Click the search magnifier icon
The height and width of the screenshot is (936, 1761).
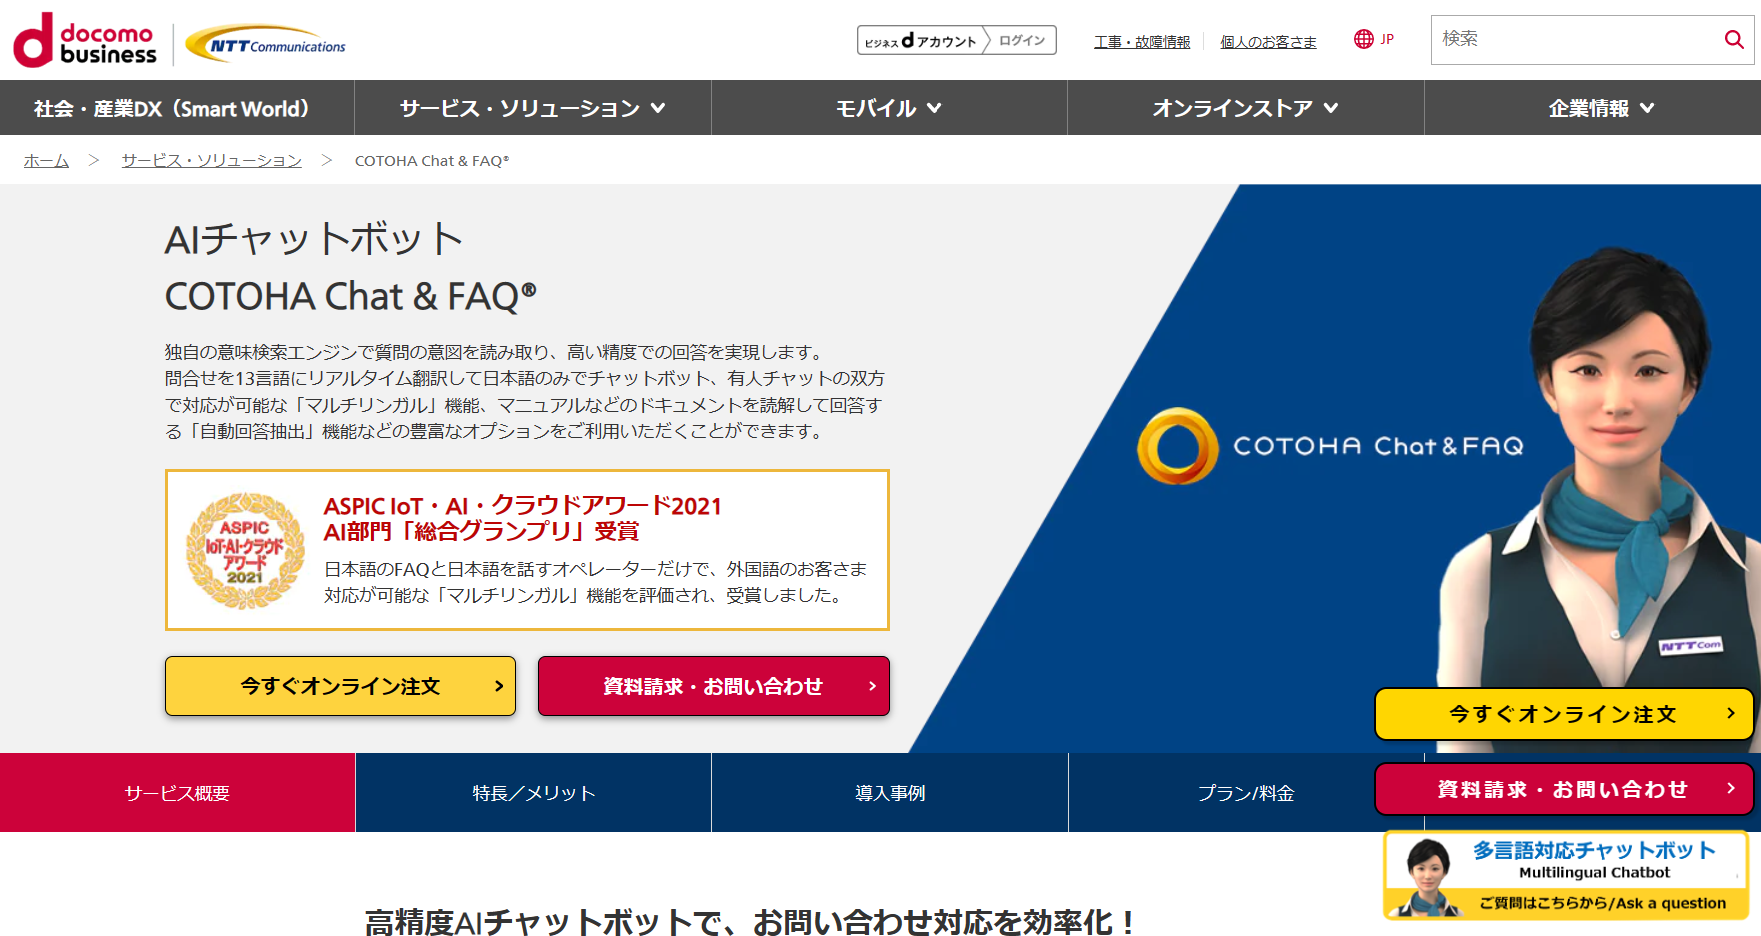tap(1734, 39)
